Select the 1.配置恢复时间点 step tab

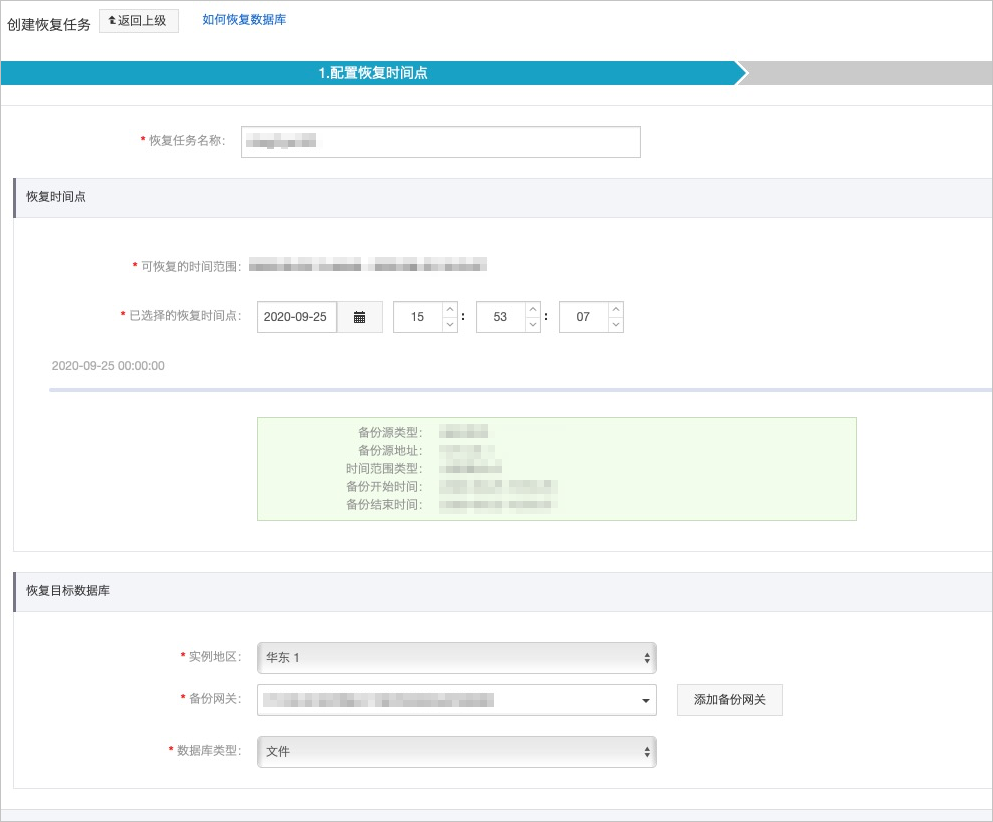372,73
